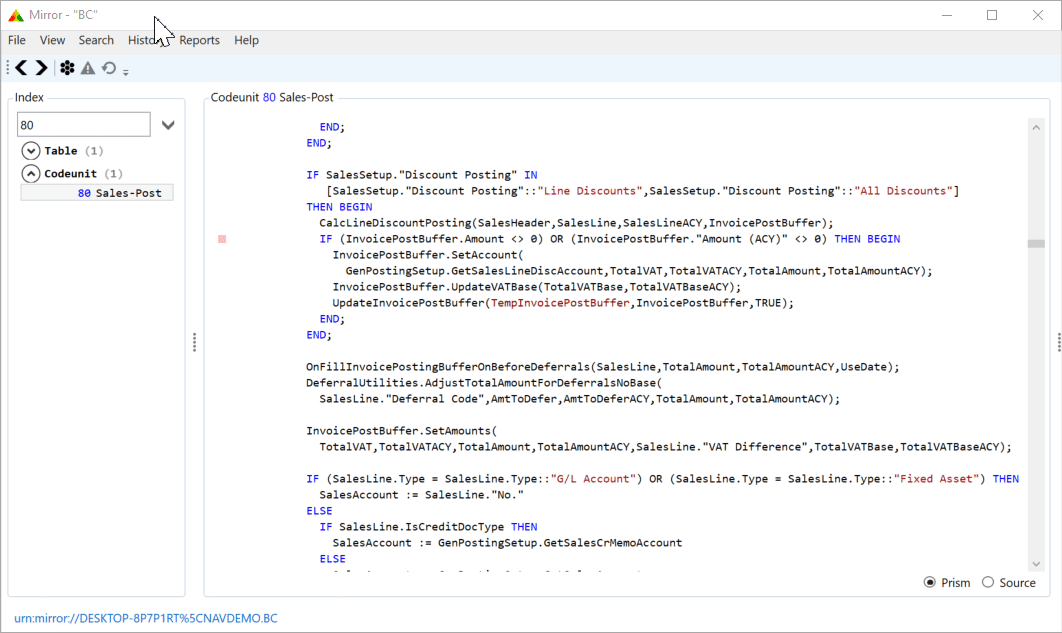Viewport: 1062px width, 633px height.
Task: Open the warning triangle toolbar icon
Action: (x=87, y=68)
